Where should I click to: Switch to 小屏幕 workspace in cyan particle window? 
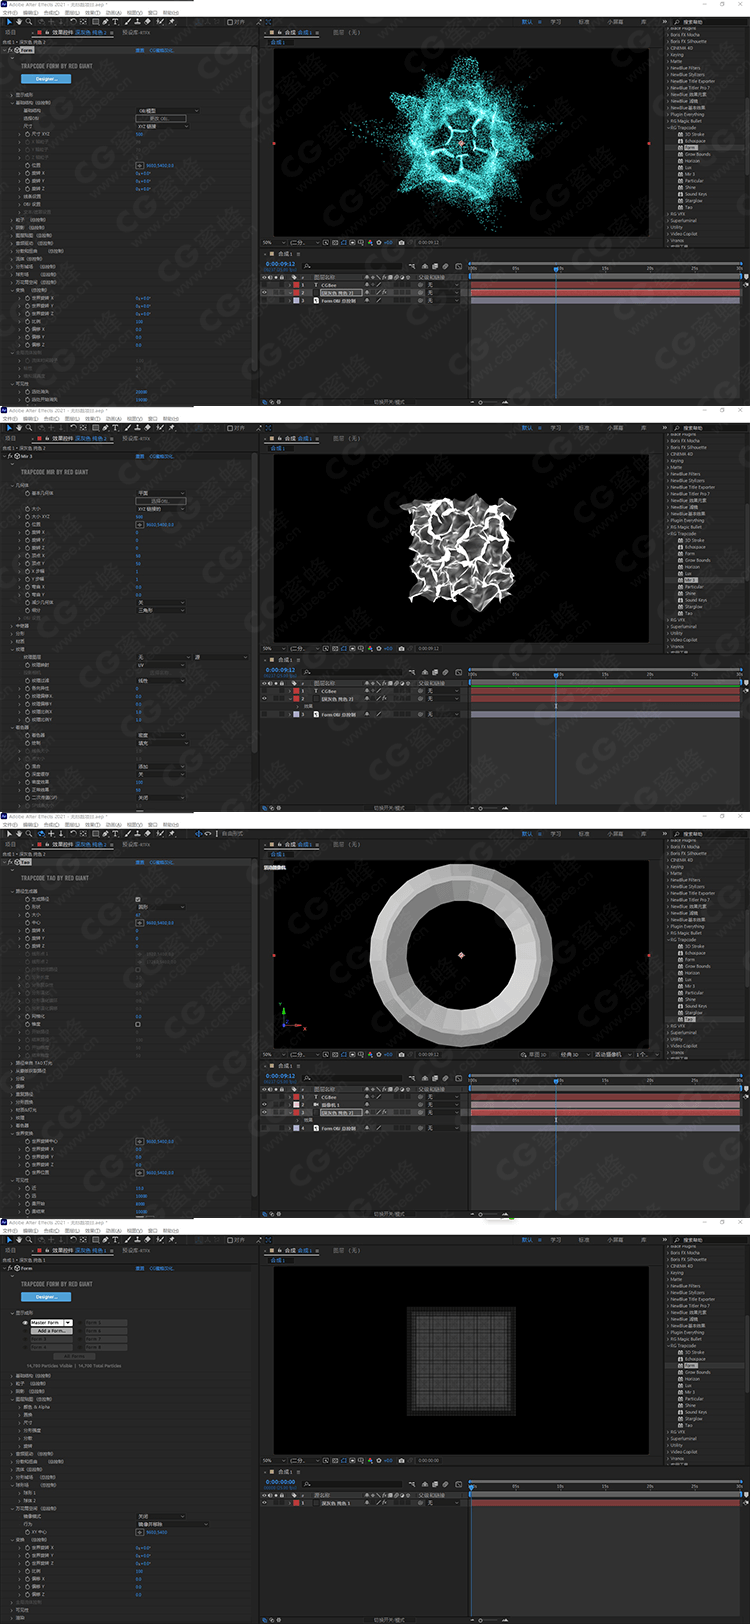(615, 22)
